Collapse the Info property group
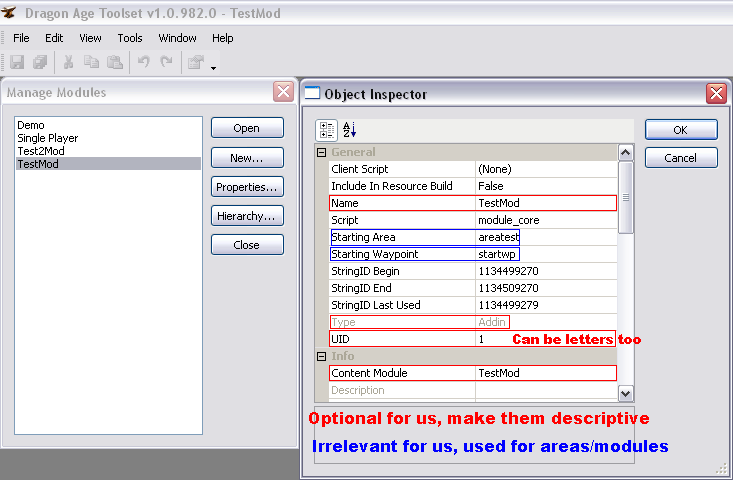The image size is (733, 480). point(321,357)
